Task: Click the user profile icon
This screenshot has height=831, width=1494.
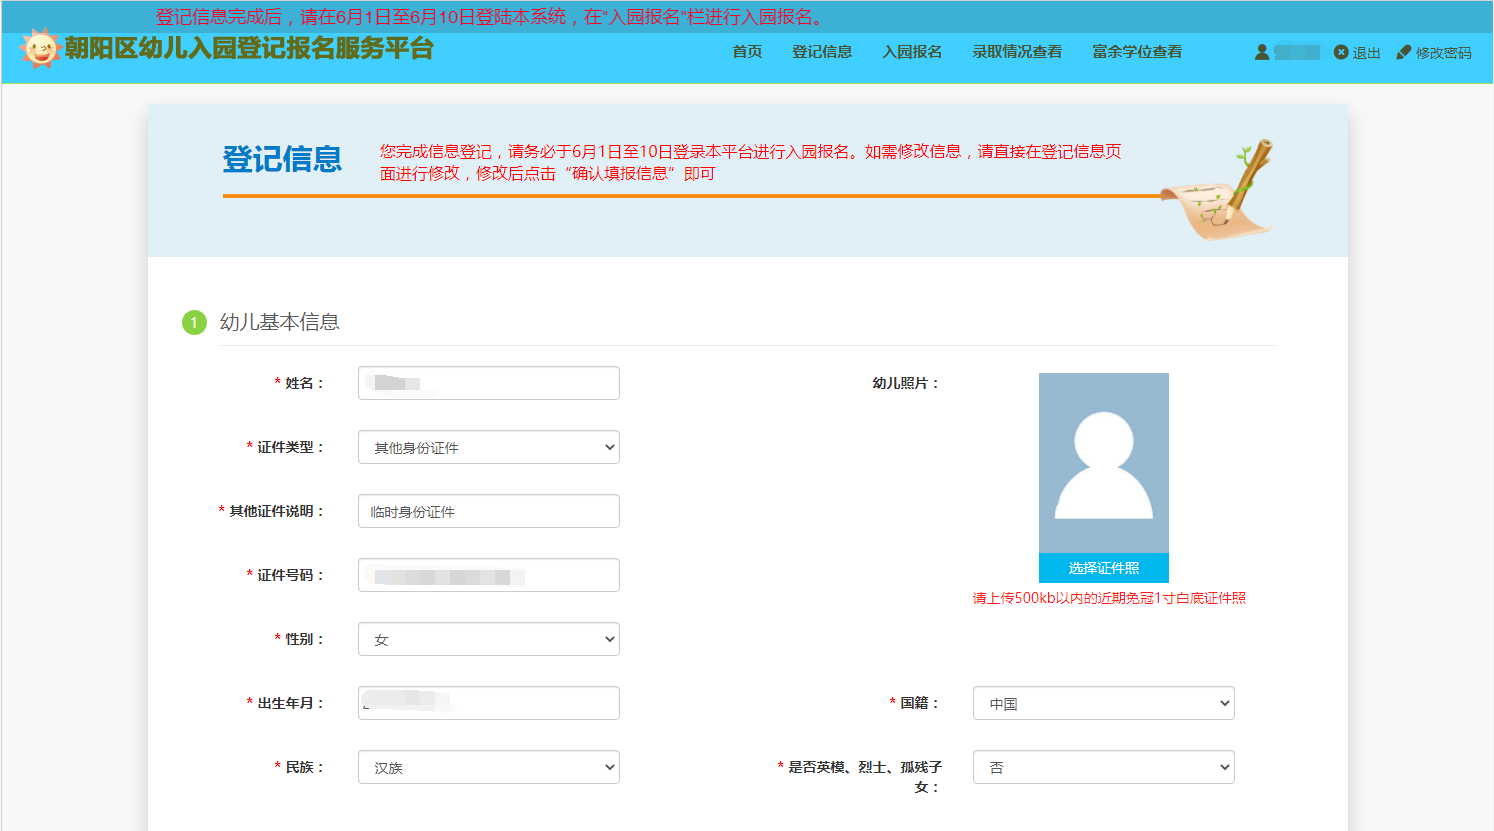Action: click(1262, 52)
